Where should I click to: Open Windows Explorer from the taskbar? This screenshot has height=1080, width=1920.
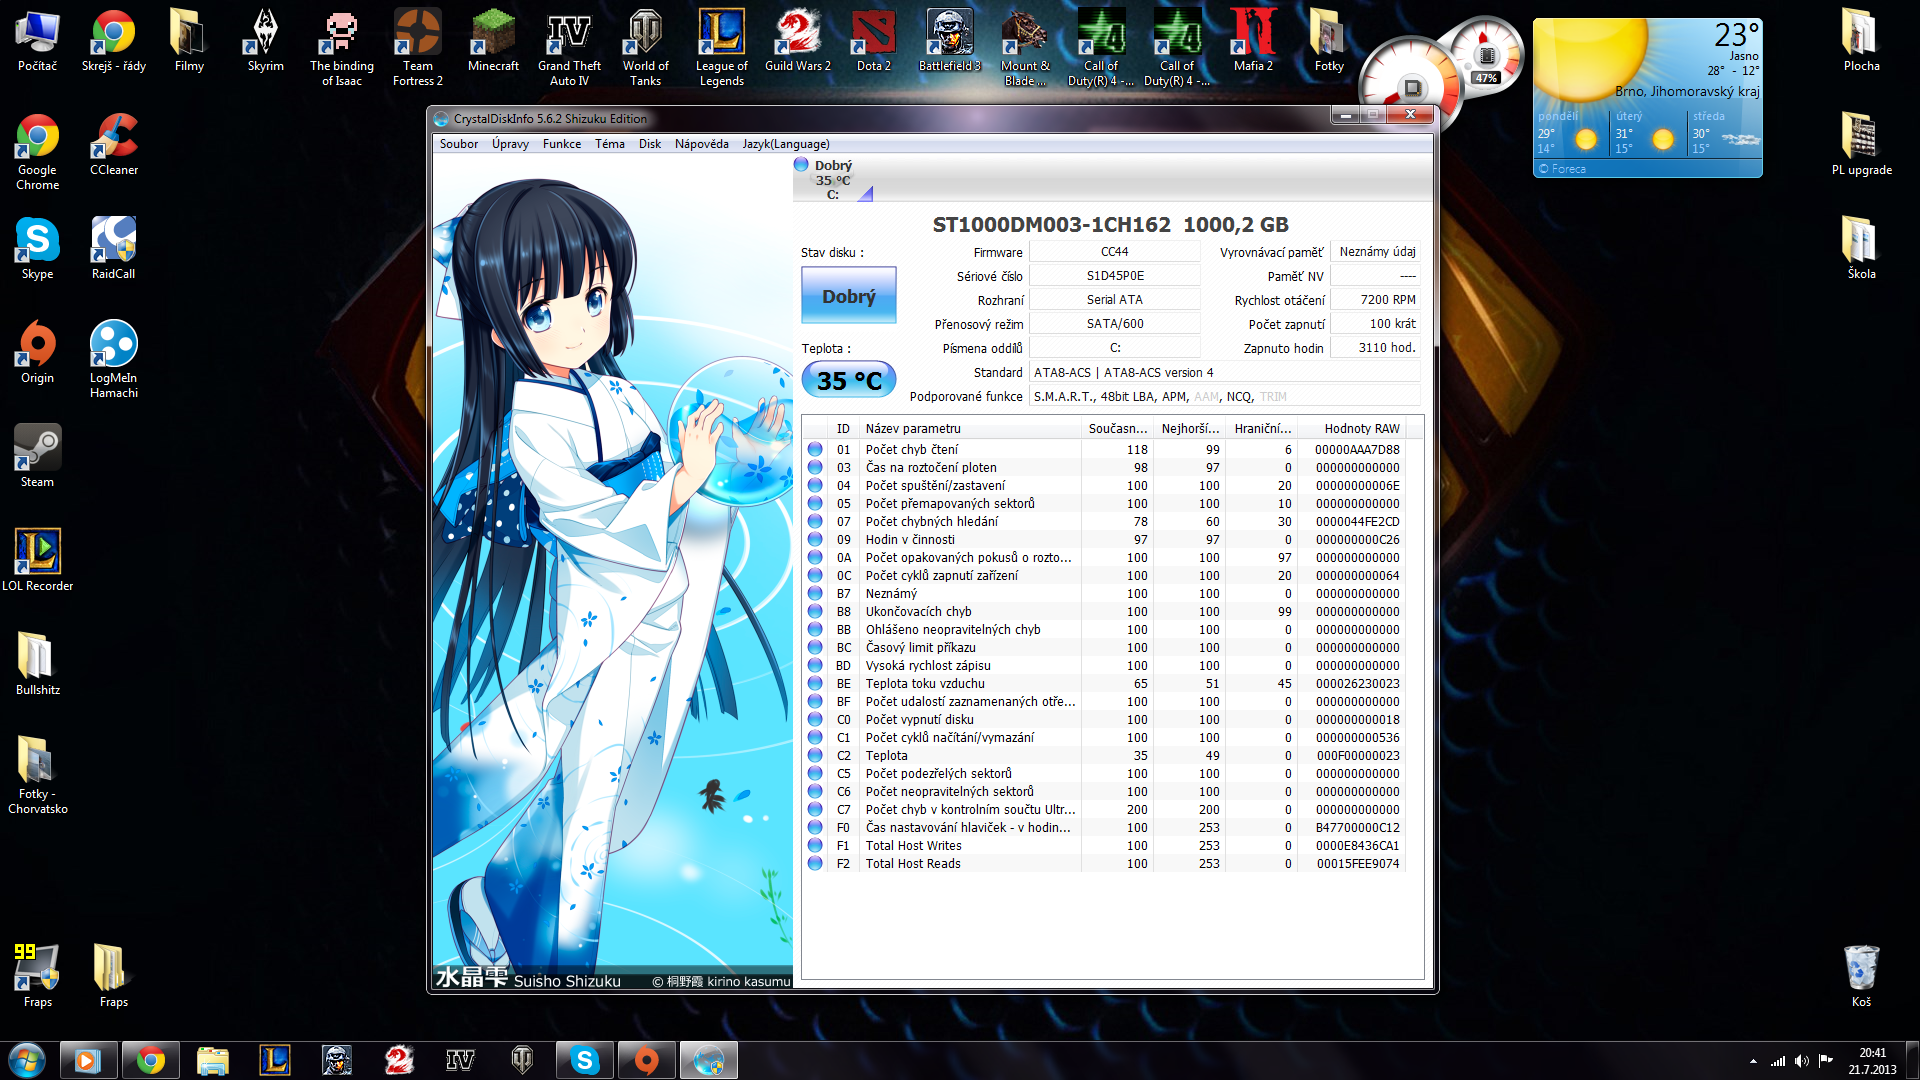(213, 1060)
